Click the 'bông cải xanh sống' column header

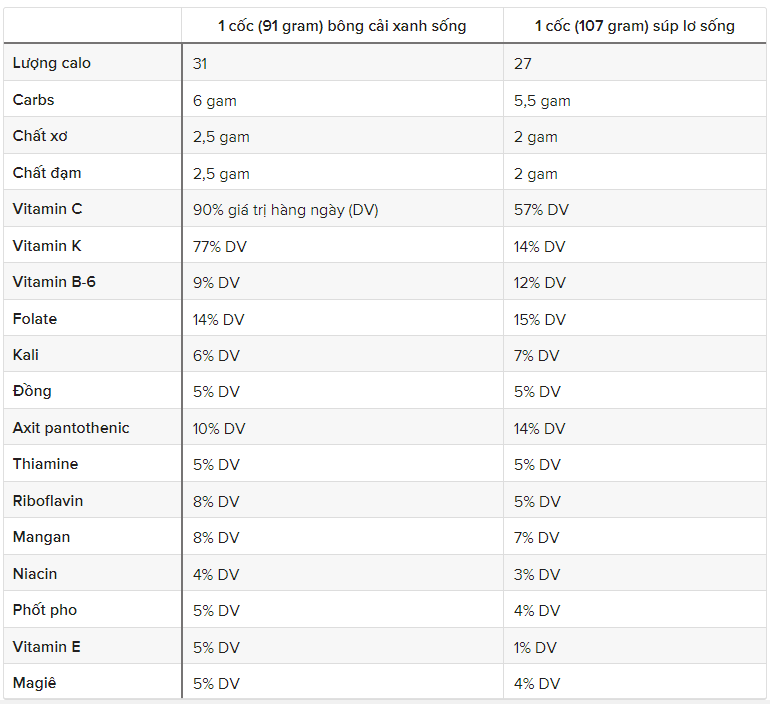coord(342,26)
